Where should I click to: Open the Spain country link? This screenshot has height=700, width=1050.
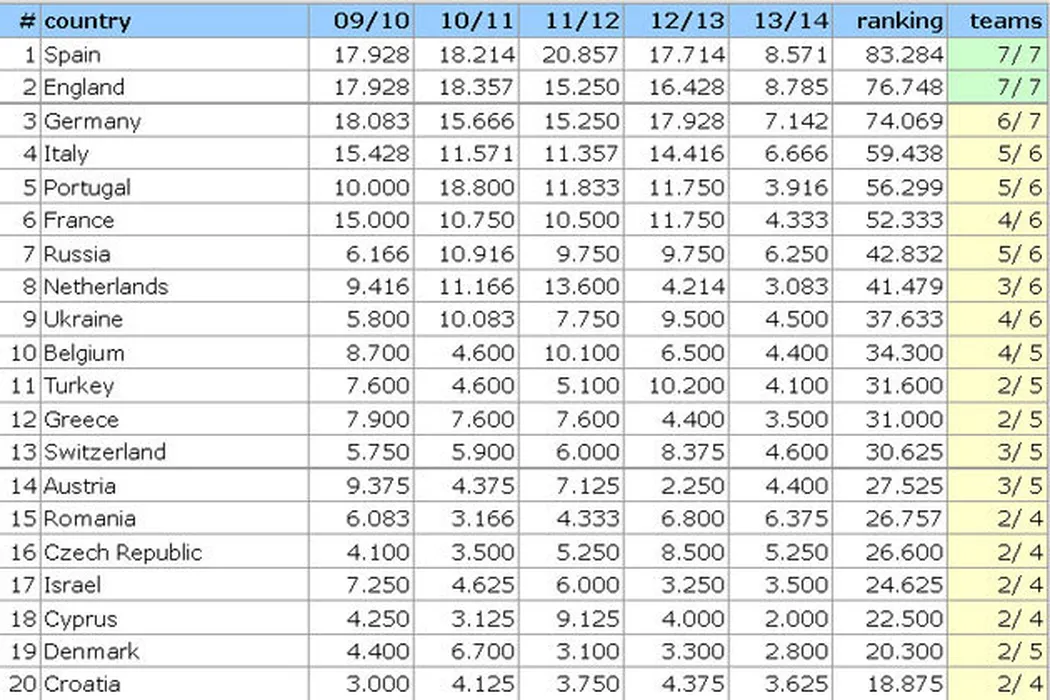click(x=72, y=54)
